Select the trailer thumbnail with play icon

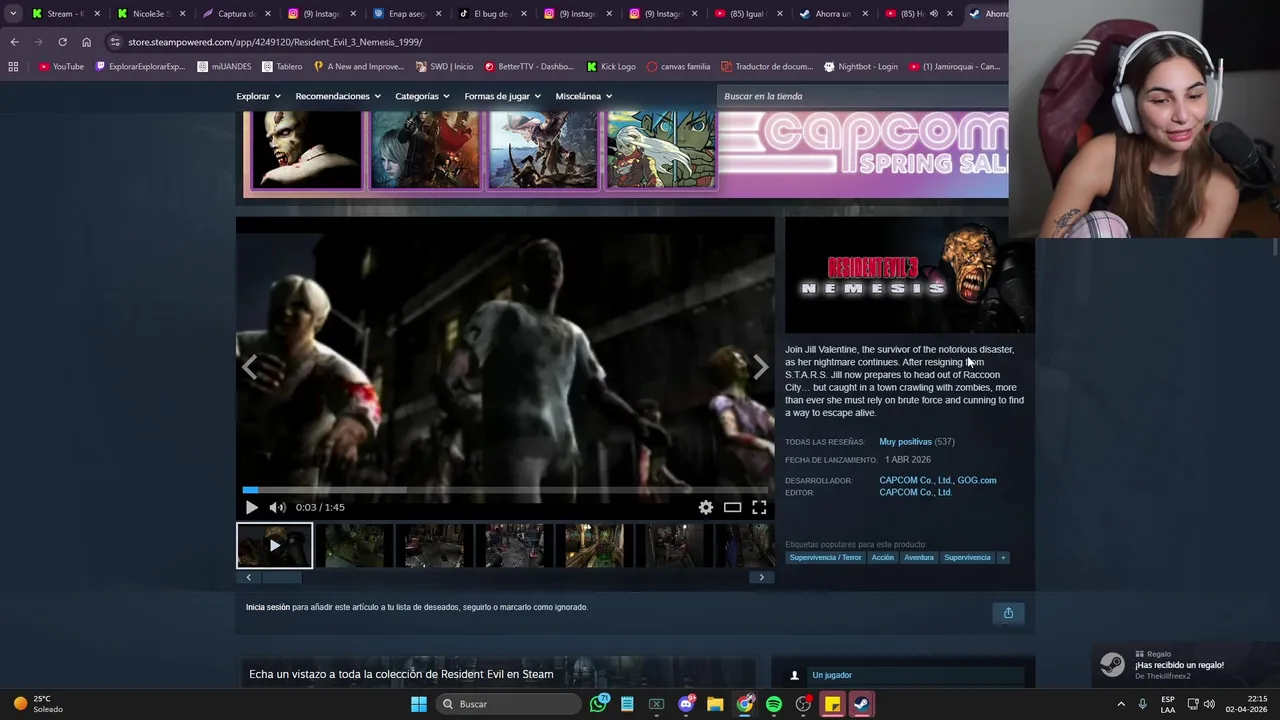click(x=274, y=545)
